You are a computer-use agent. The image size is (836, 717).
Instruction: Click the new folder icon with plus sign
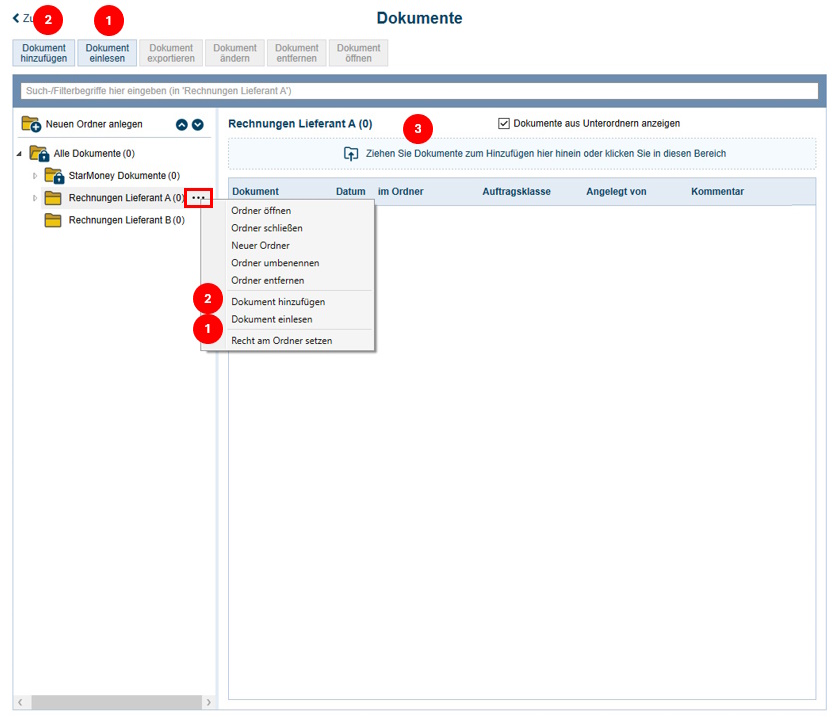tap(31, 125)
